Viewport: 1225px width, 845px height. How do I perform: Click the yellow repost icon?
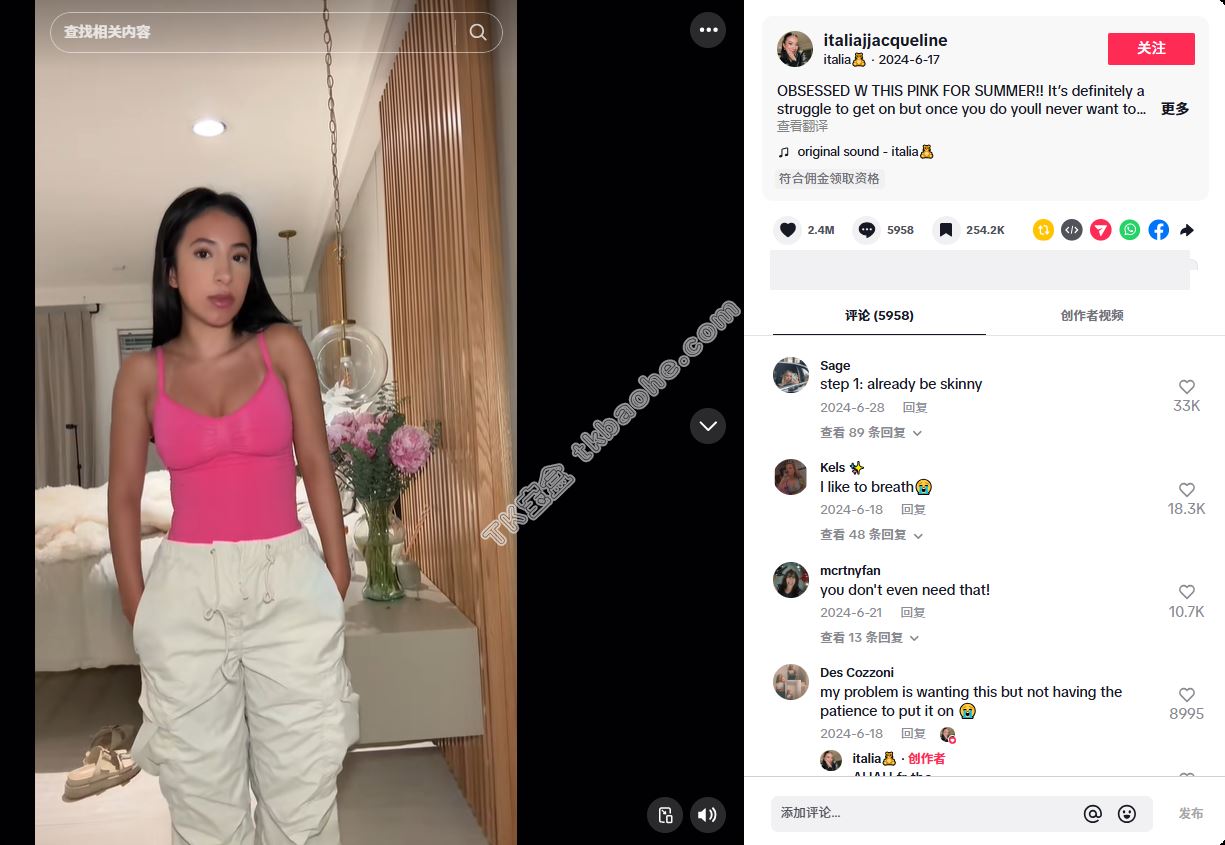coord(1043,230)
